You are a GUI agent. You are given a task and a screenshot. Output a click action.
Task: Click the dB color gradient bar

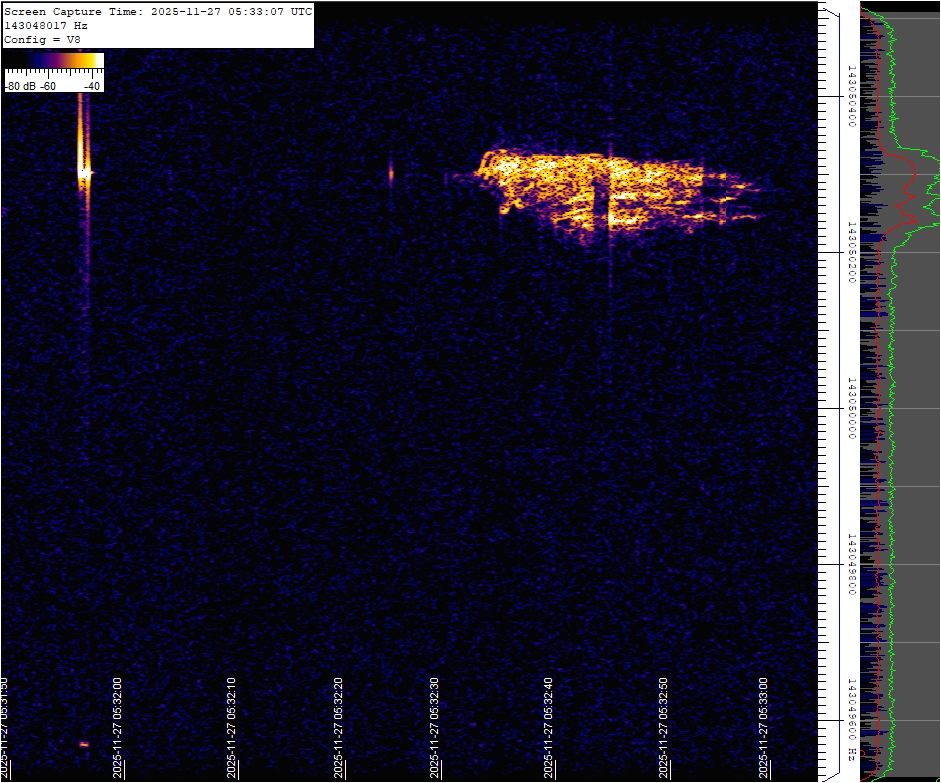coord(54,61)
